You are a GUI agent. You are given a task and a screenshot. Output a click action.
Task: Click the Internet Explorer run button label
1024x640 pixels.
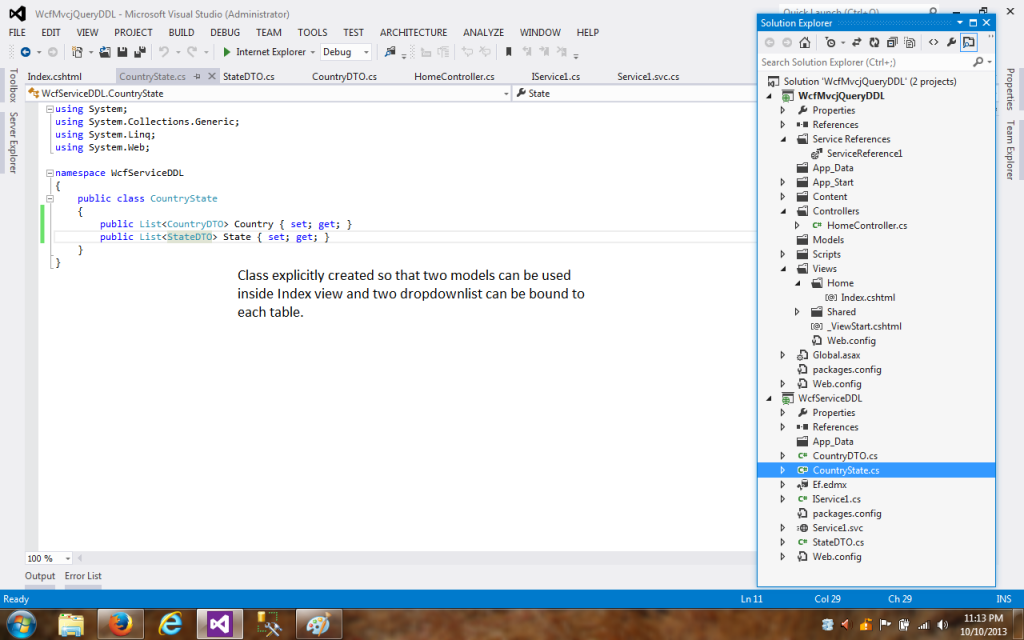coord(270,52)
